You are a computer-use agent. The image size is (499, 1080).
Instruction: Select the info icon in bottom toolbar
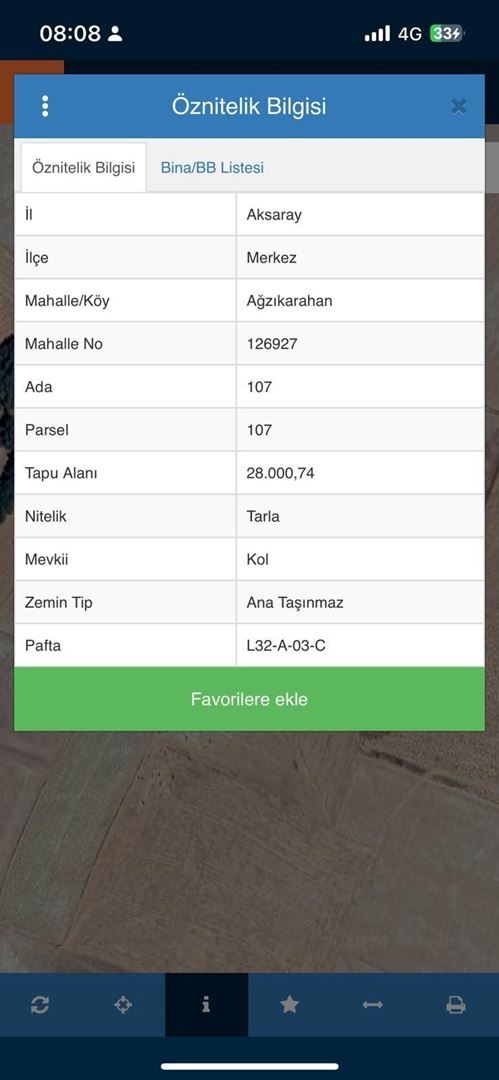[206, 1005]
